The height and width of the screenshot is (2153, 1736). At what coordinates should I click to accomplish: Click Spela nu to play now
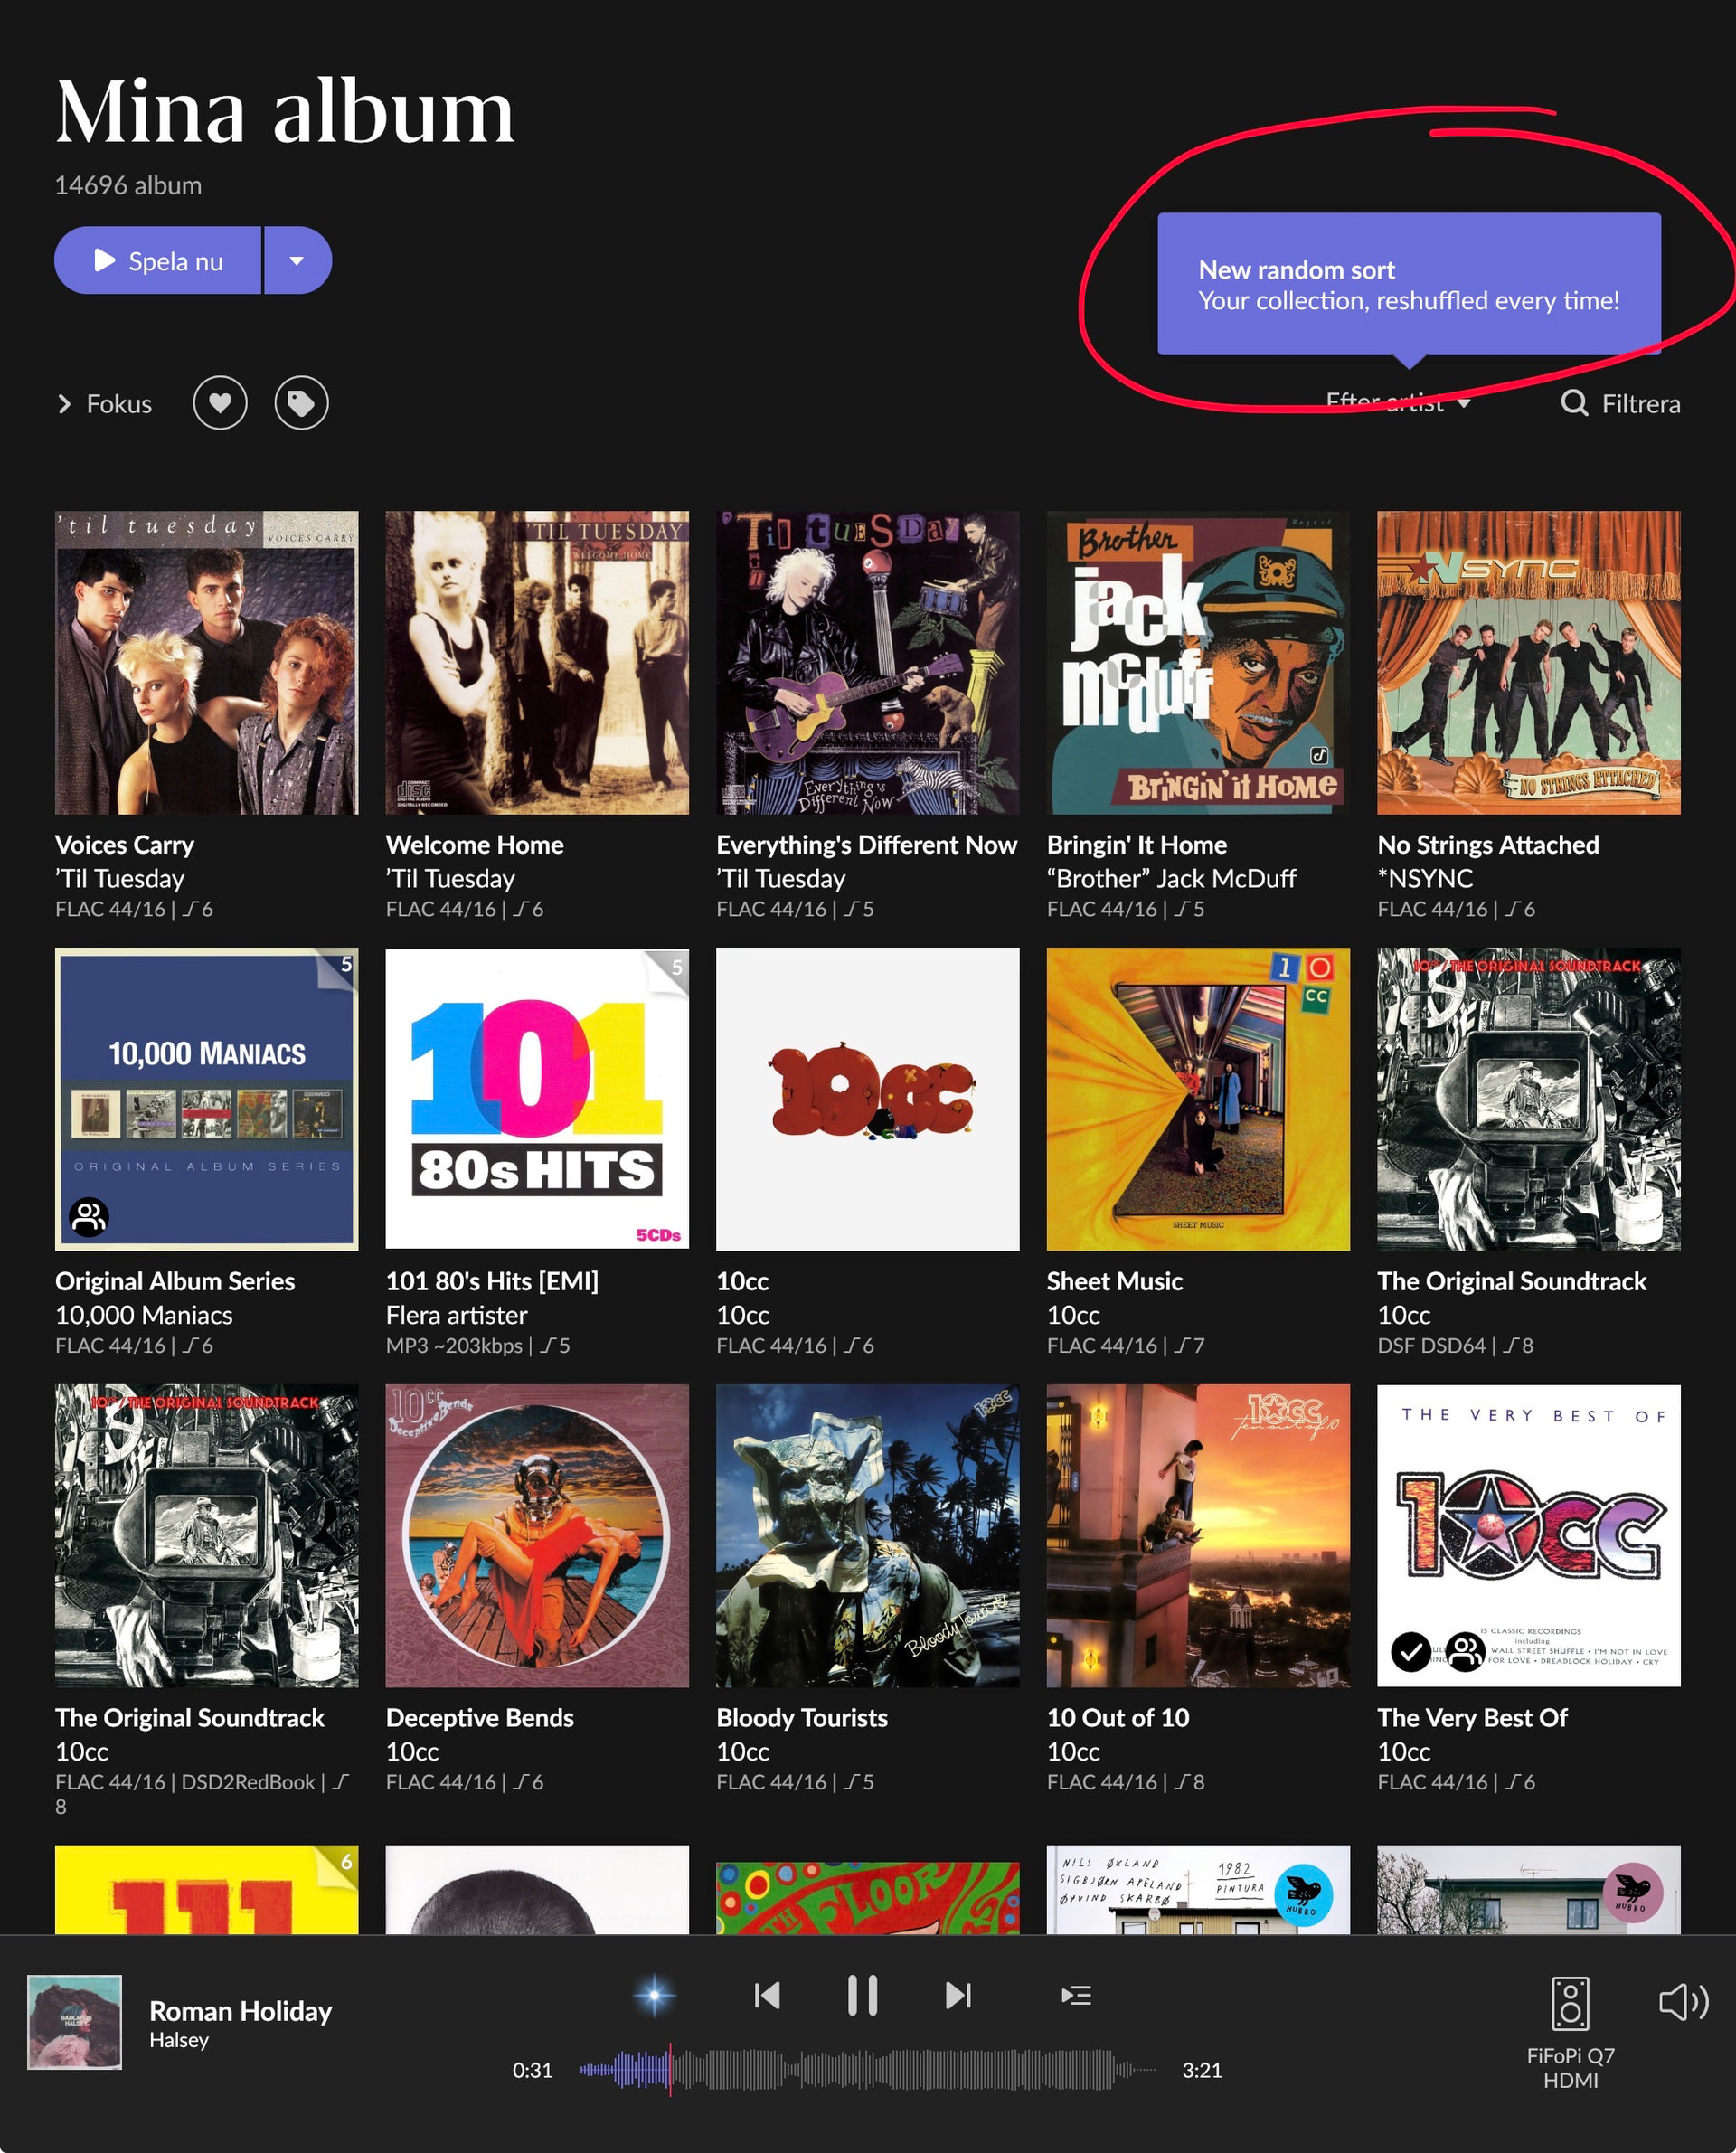click(x=158, y=260)
